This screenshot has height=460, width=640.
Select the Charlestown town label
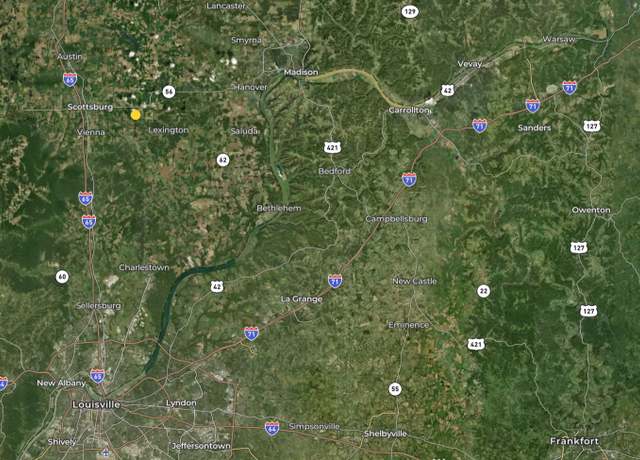point(144,267)
